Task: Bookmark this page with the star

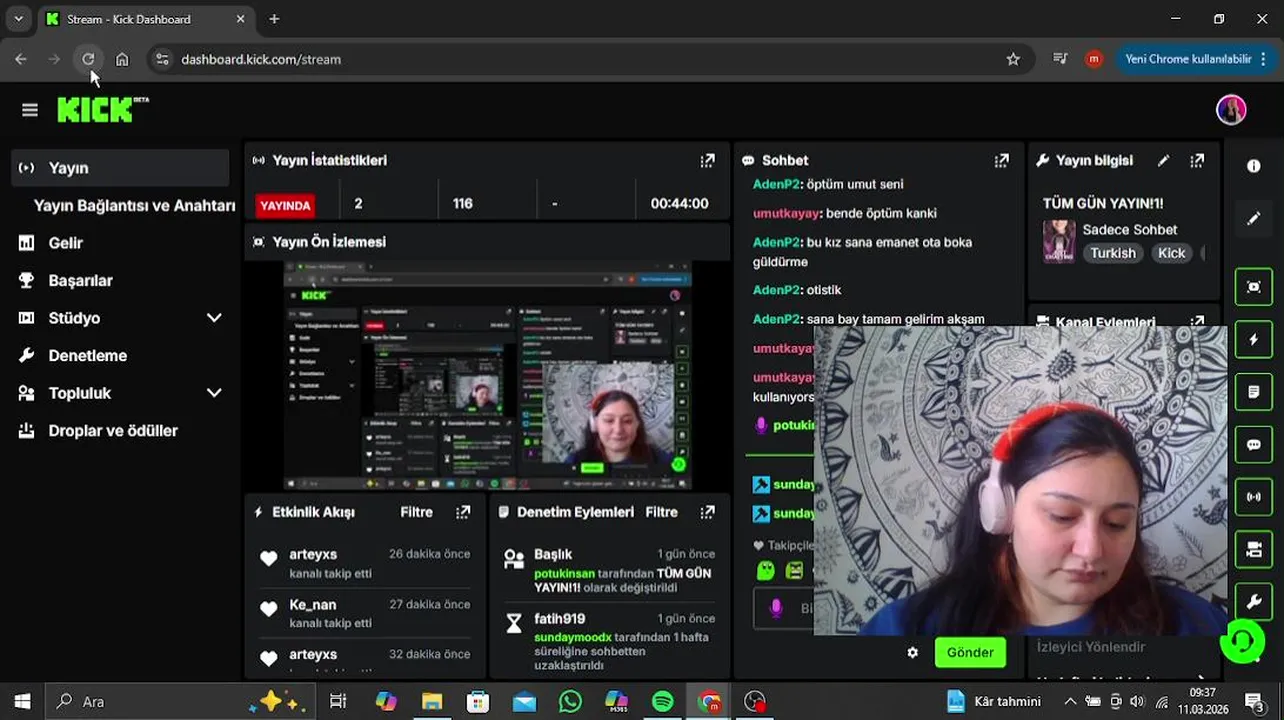Action: tap(1013, 59)
